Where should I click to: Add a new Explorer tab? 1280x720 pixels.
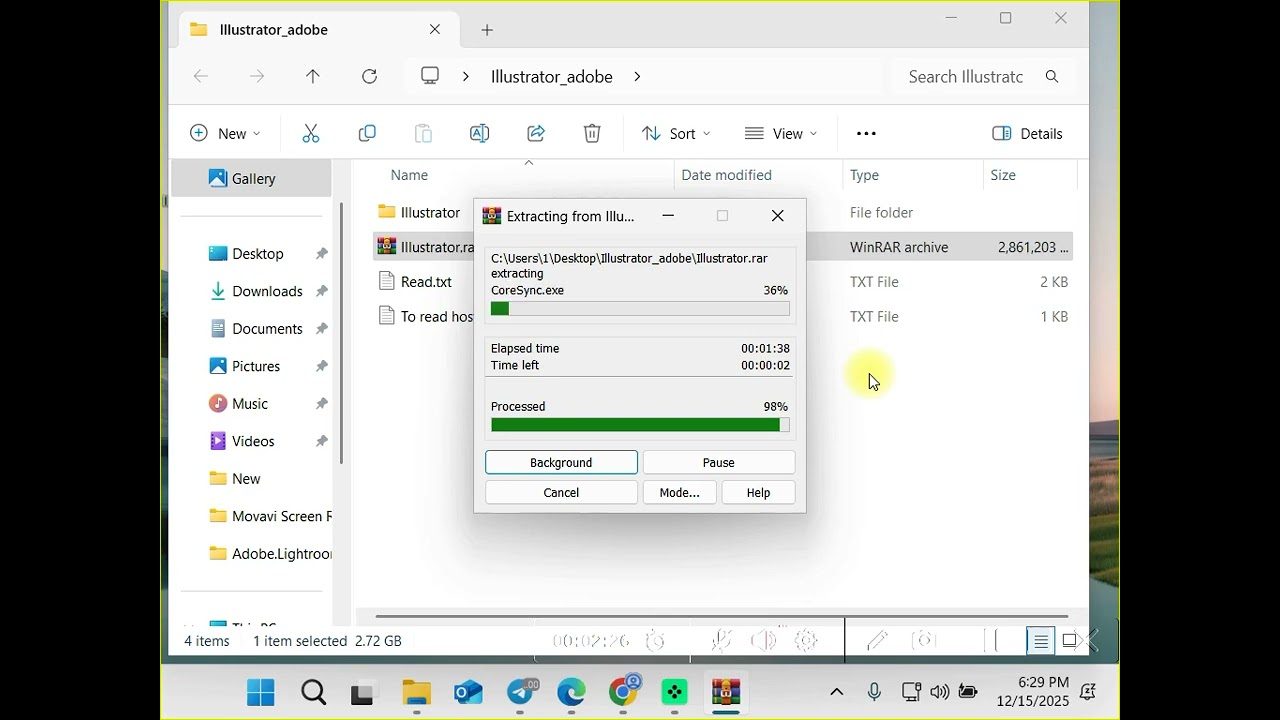point(487,30)
